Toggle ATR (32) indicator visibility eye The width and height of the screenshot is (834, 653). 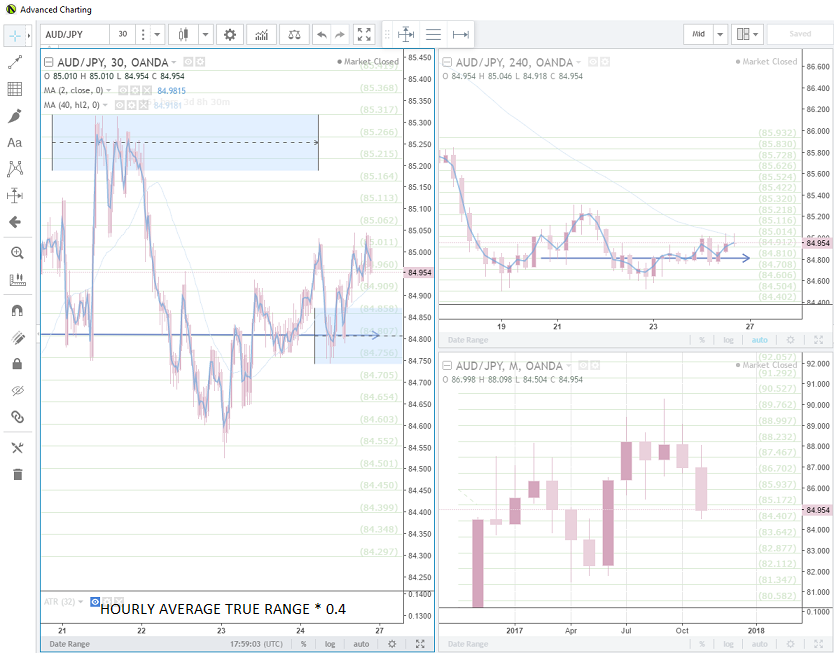tap(95, 601)
